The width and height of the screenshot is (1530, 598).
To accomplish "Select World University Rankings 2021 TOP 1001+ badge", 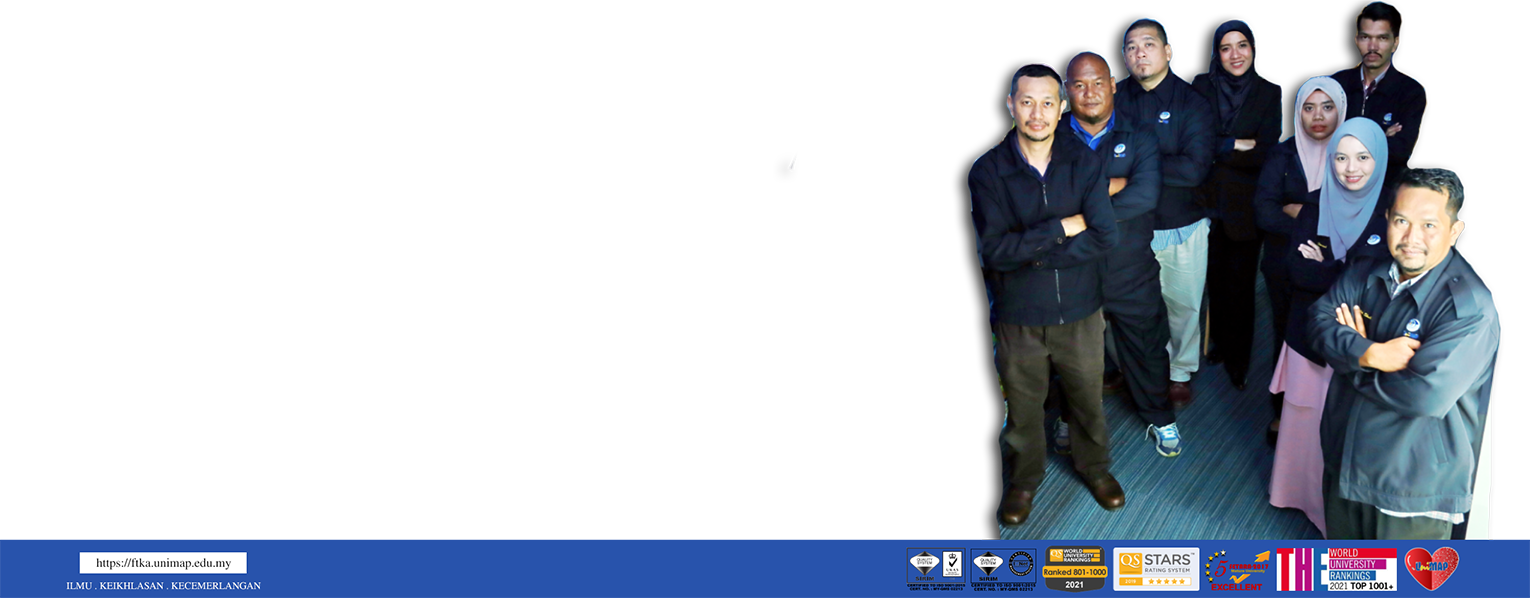I will [1360, 568].
